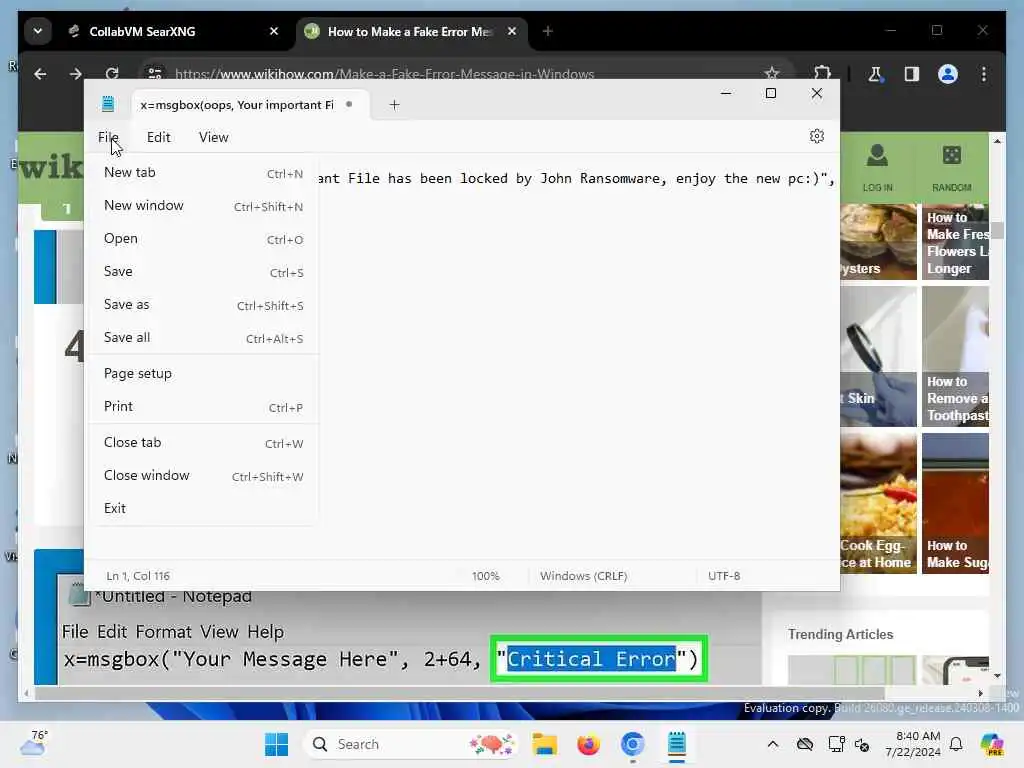Click wikiHow RANDOM dice icon
Viewport: 1024px width, 768px height.
952,168
